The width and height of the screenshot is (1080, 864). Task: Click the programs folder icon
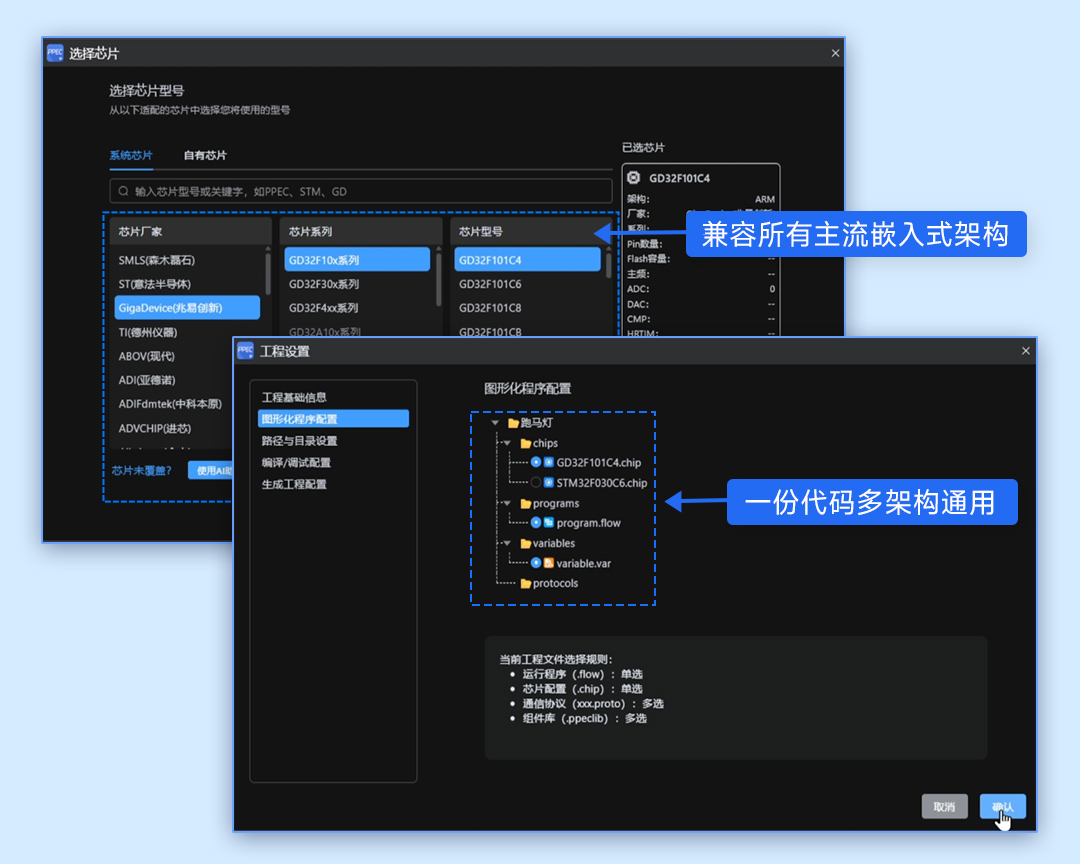(526, 504)
